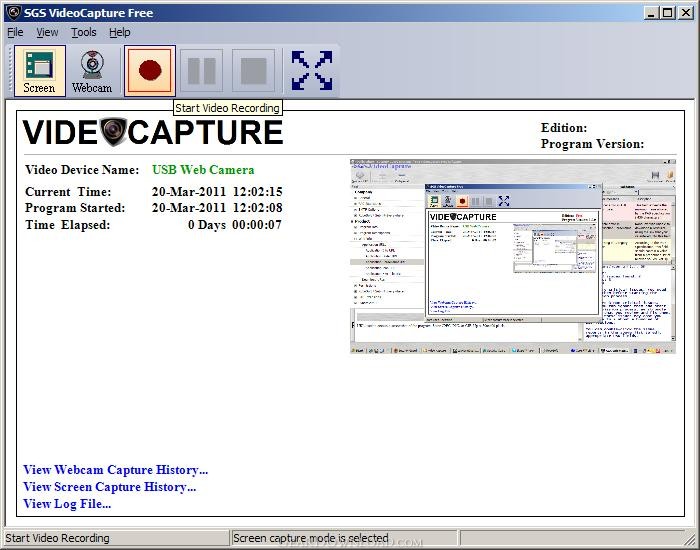Select the Screen capture mode icon
Screen dimensions: 700x550
tap(40, 71)
